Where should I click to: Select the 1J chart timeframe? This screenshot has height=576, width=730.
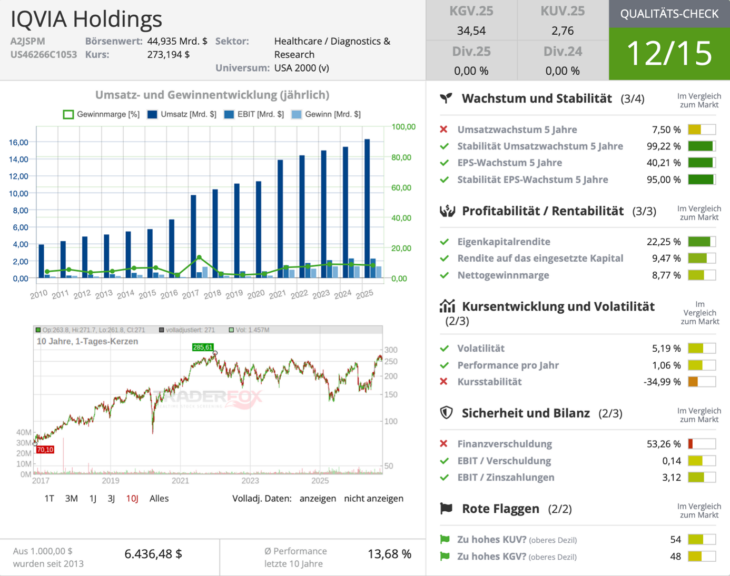coord(93,498)
